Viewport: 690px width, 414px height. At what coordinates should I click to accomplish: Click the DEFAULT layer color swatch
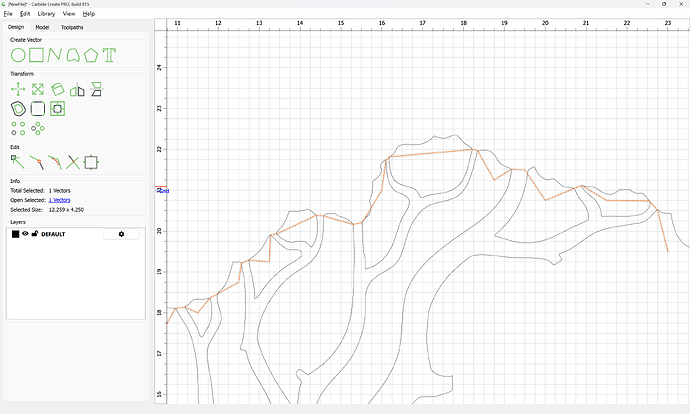click(x=15, y=234)
